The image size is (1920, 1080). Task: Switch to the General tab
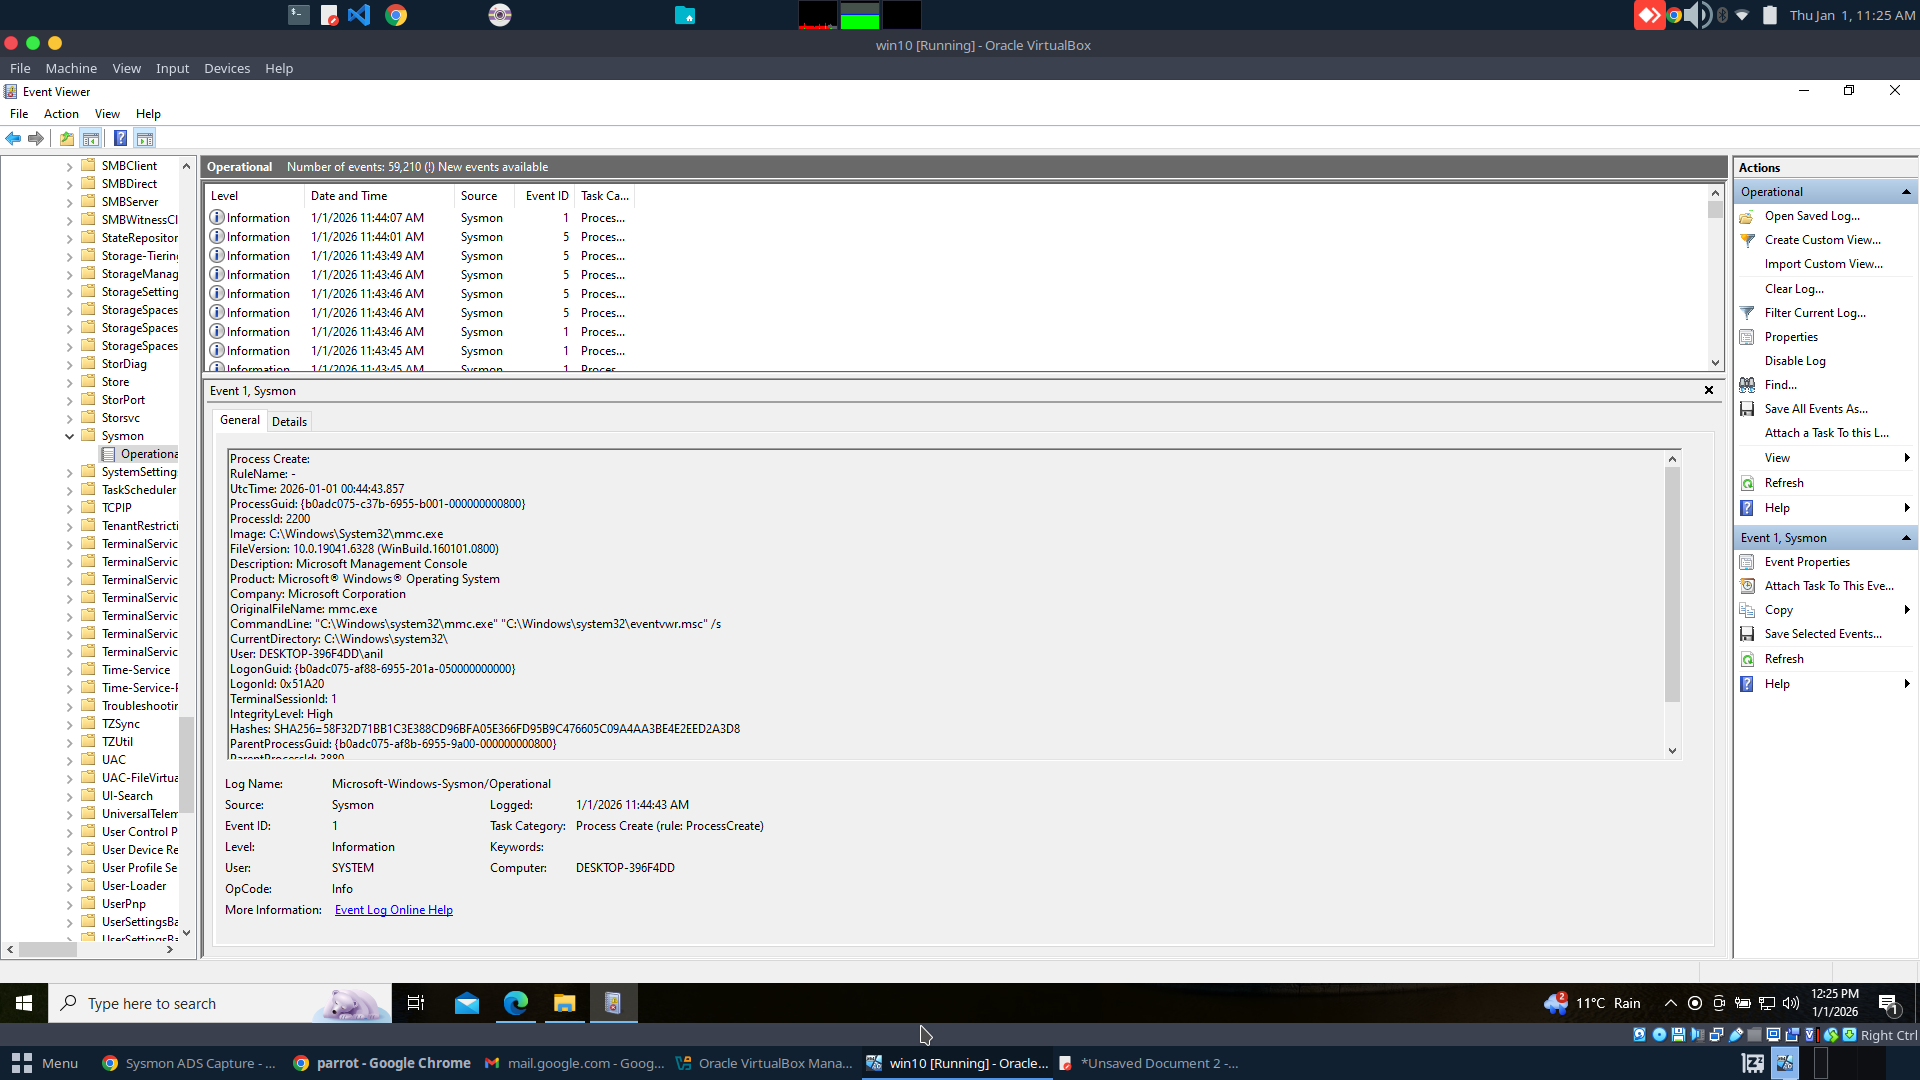pyautogui.click(x=239, y=420)
